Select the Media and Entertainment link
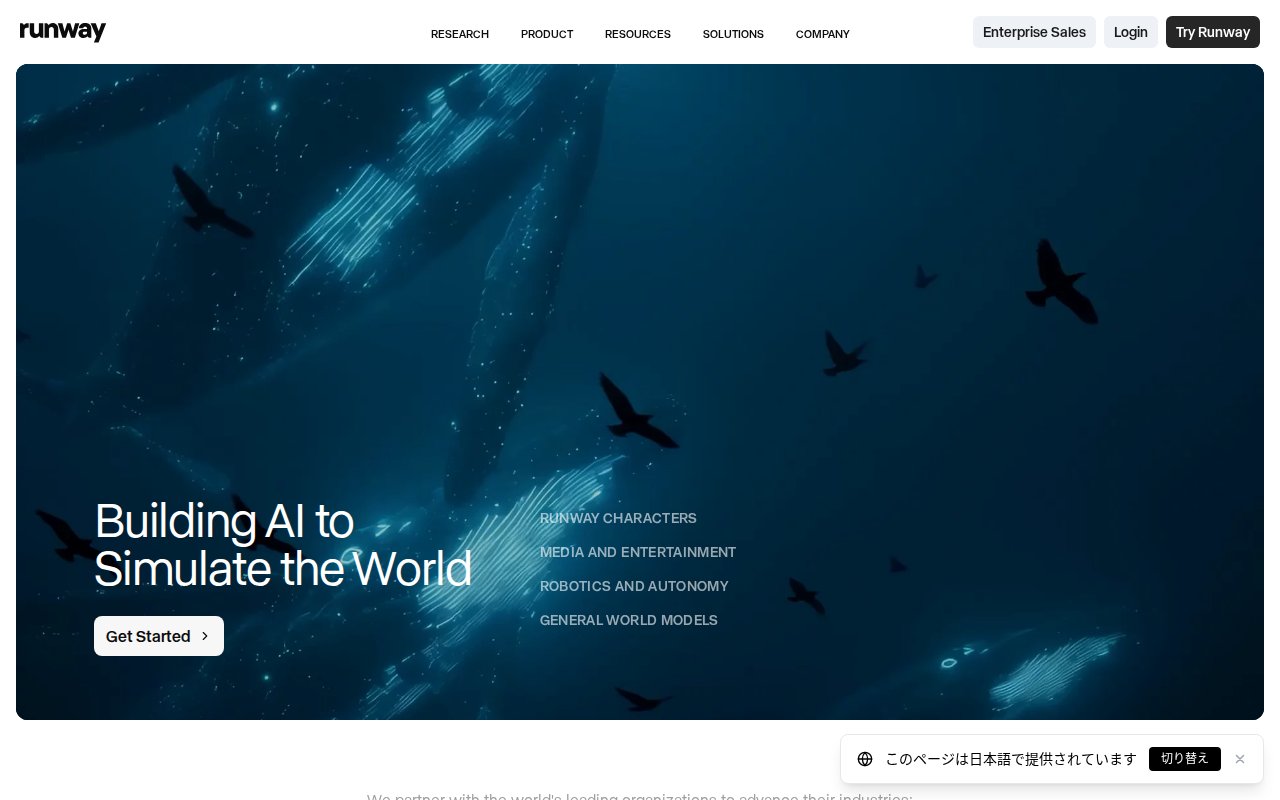Viewport: 1280px width, 800px height. click(638, 552)
